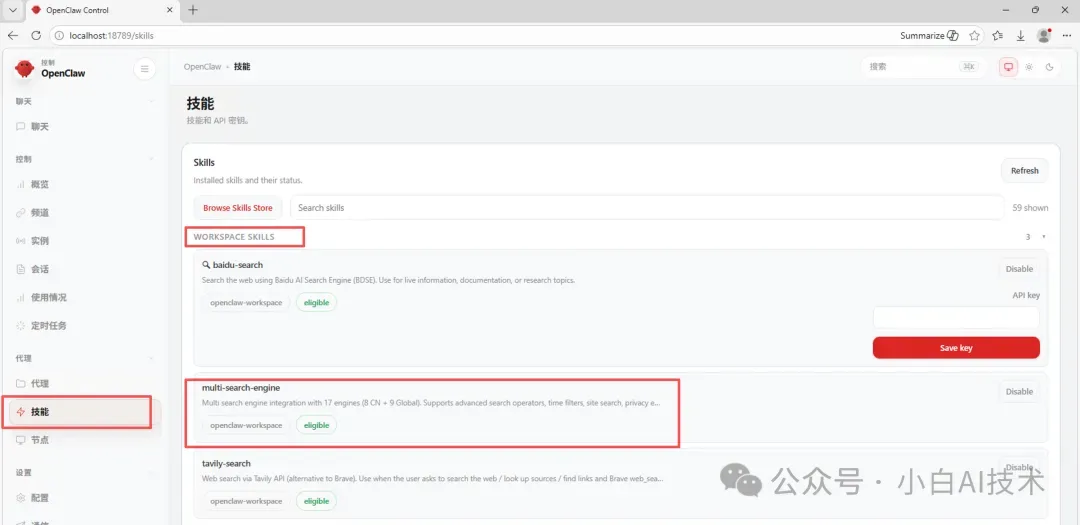Click the Skills card heading
The height and width of the screenshot is (525, 1080).
[x=204, y=163]
